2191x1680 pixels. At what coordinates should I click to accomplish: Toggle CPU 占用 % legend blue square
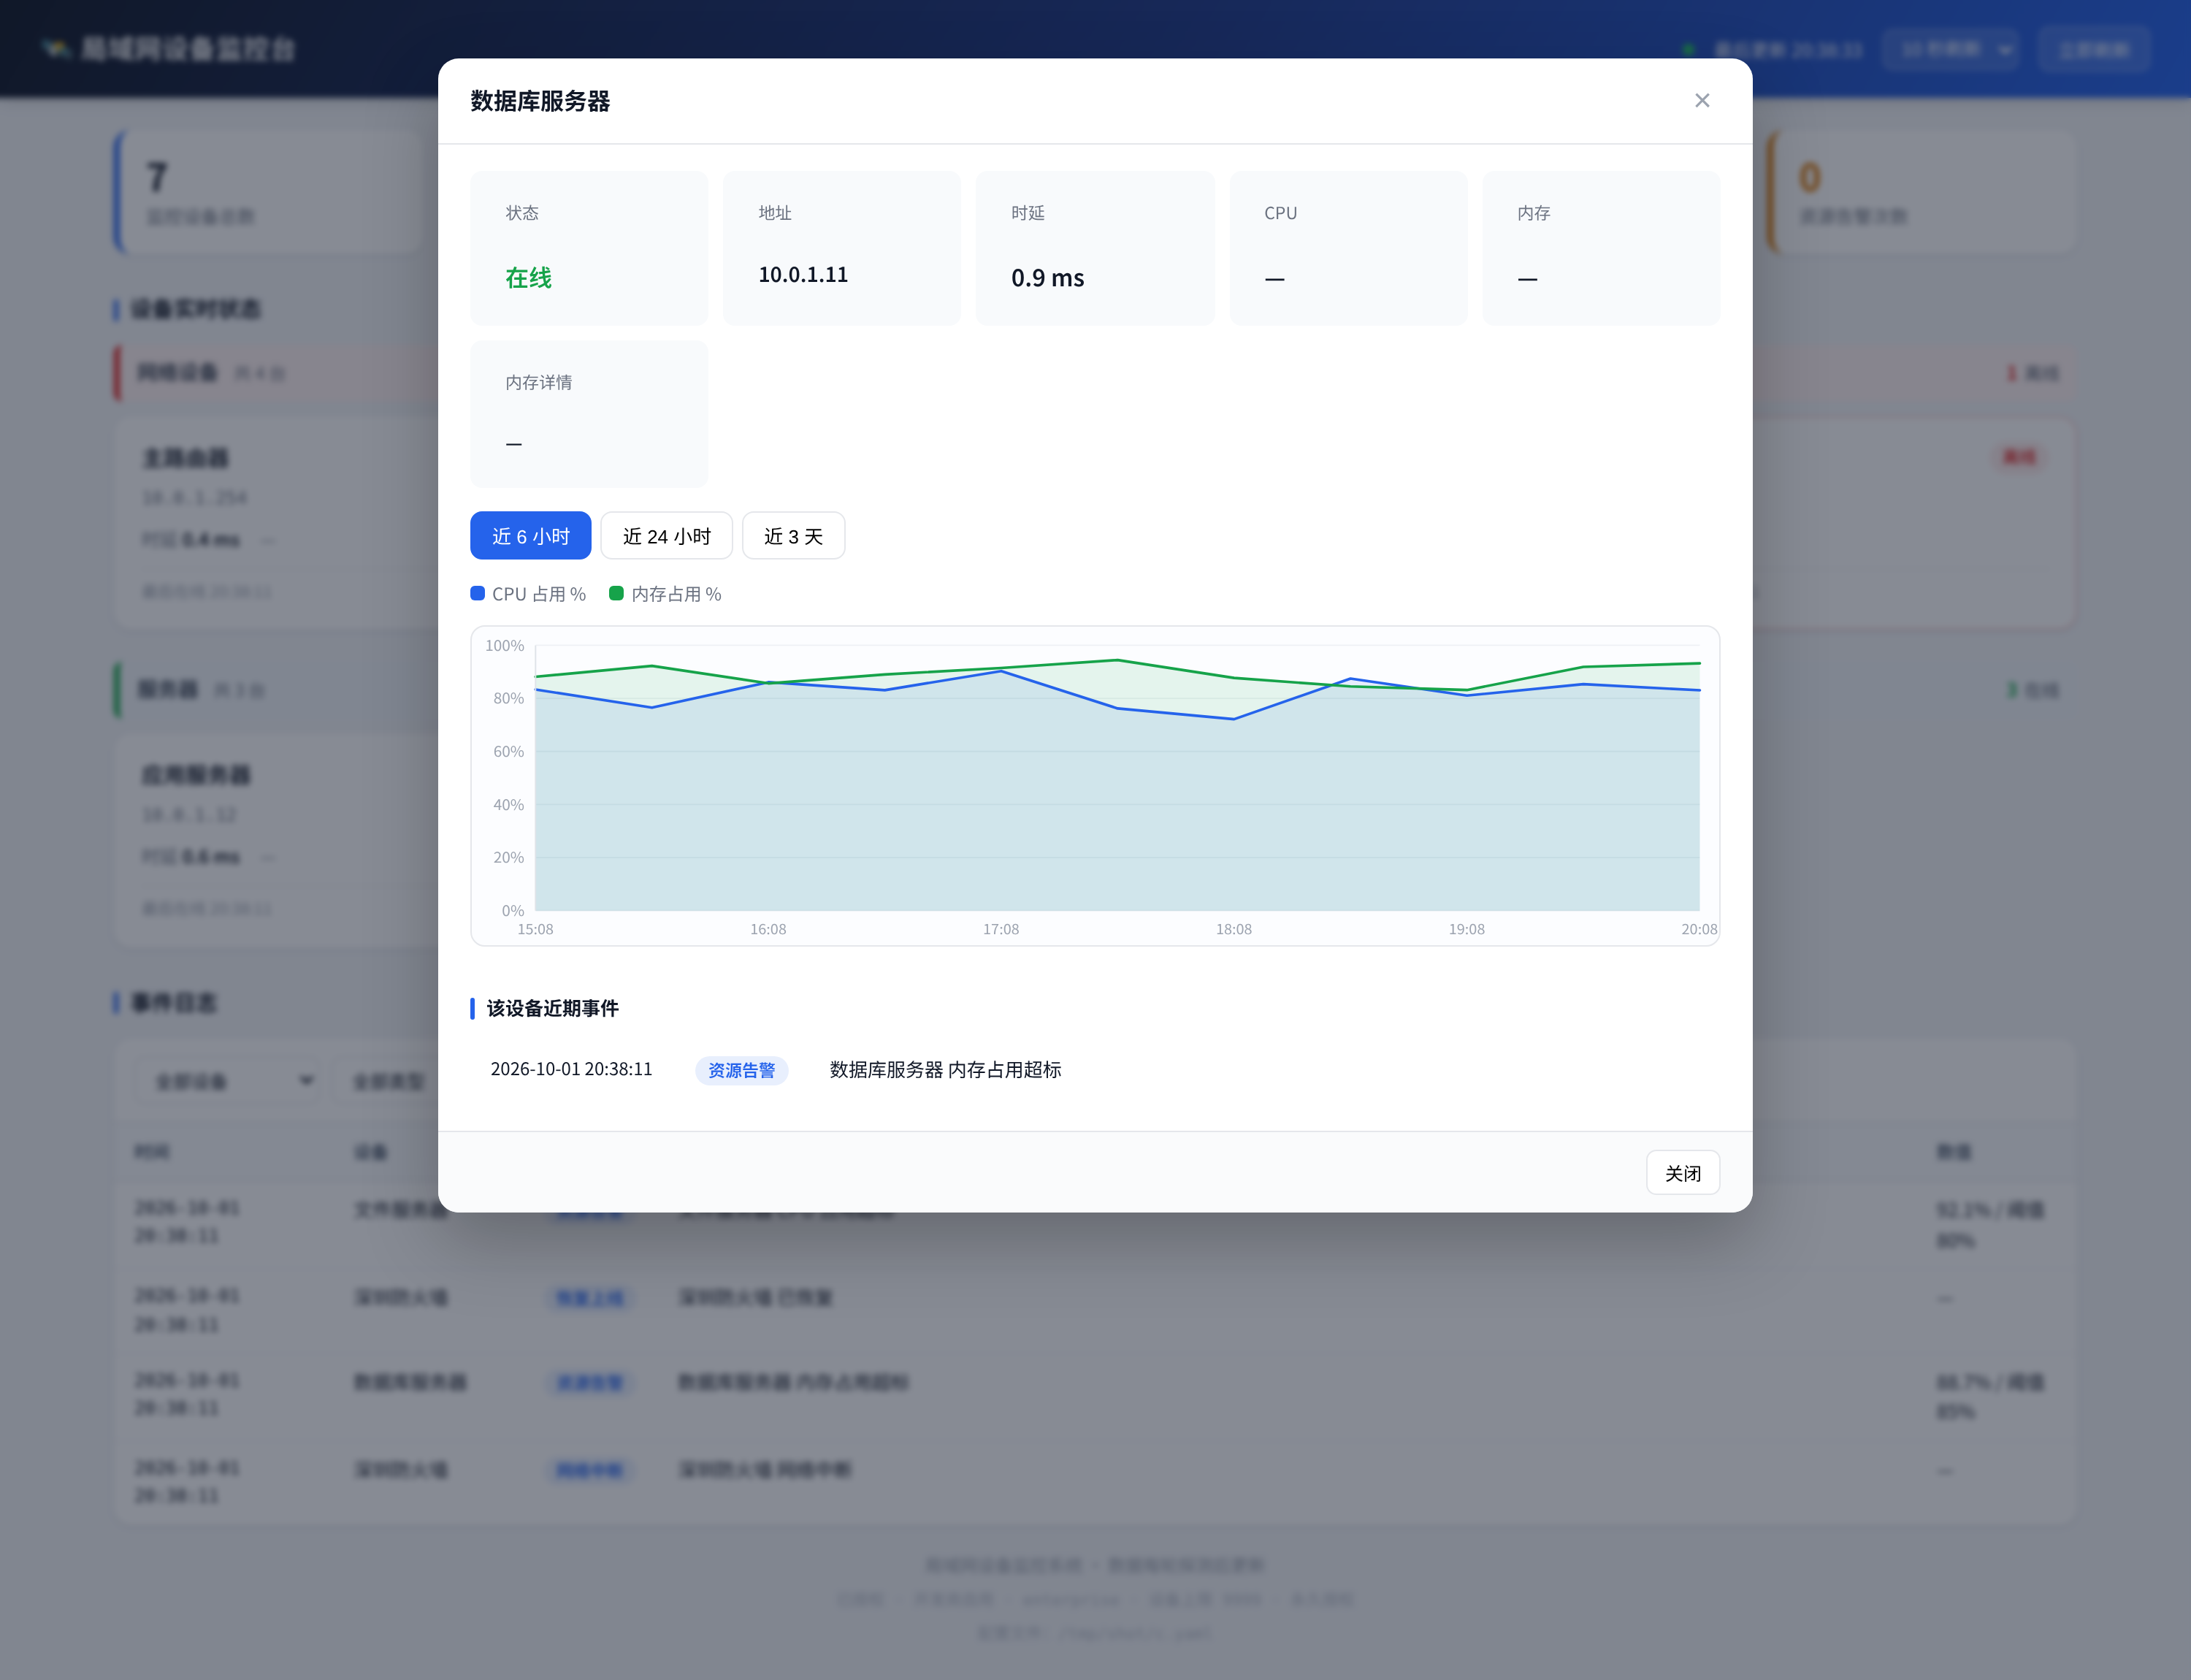[478, 593]
